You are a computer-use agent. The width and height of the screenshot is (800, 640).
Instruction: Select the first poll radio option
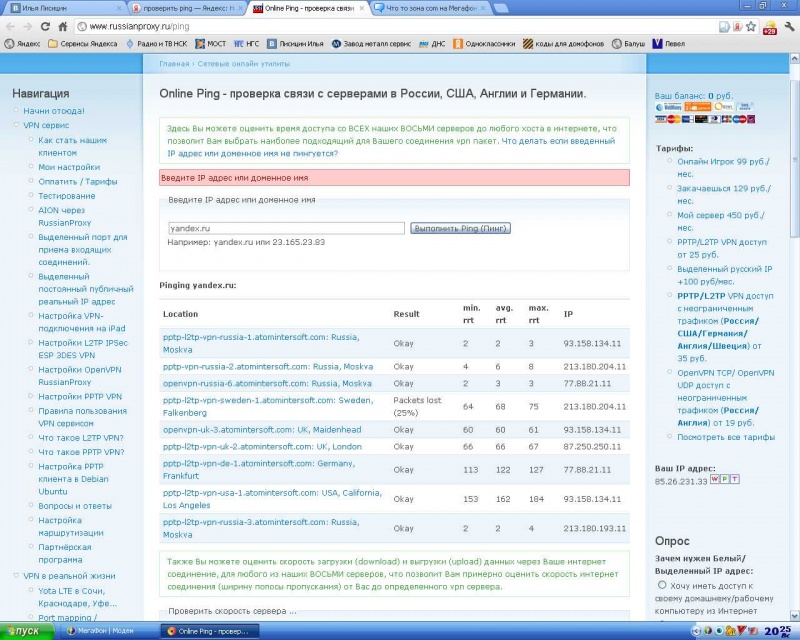(662, 584)
